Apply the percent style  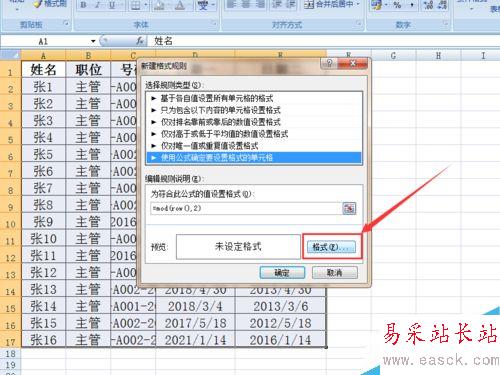(x=397, y=5)
